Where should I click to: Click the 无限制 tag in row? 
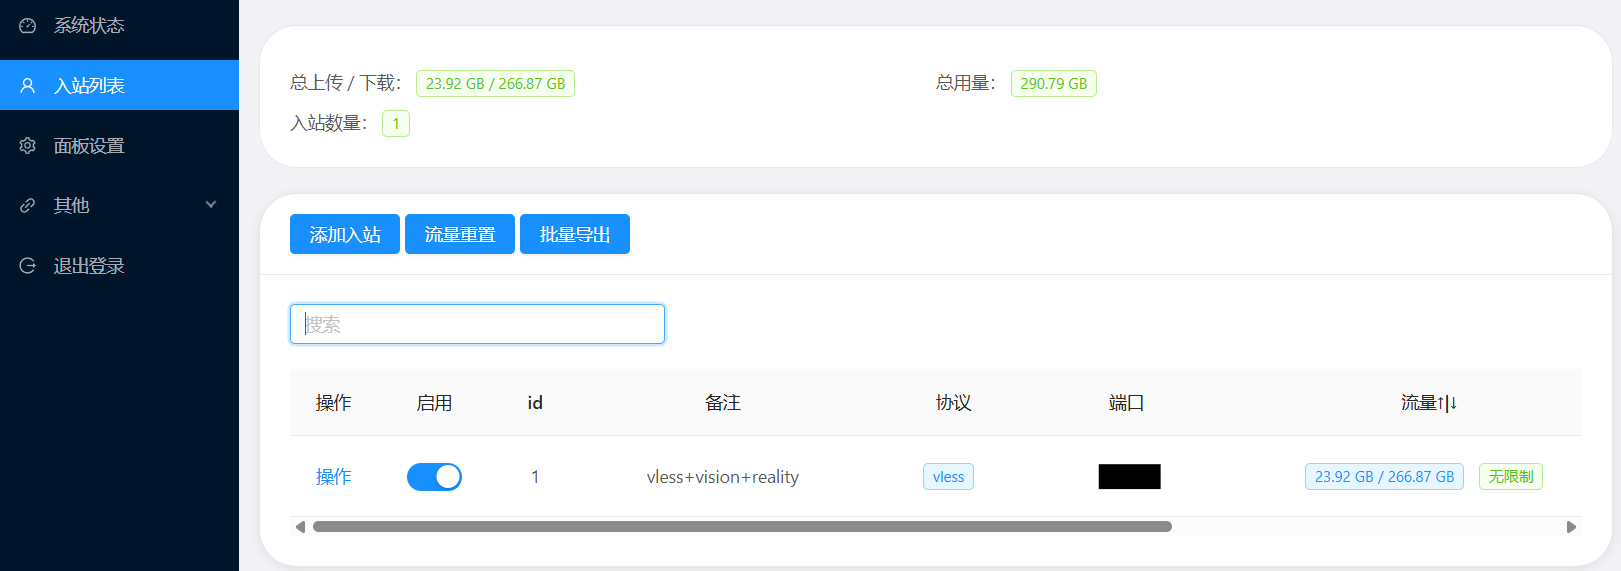(1511, 477)
